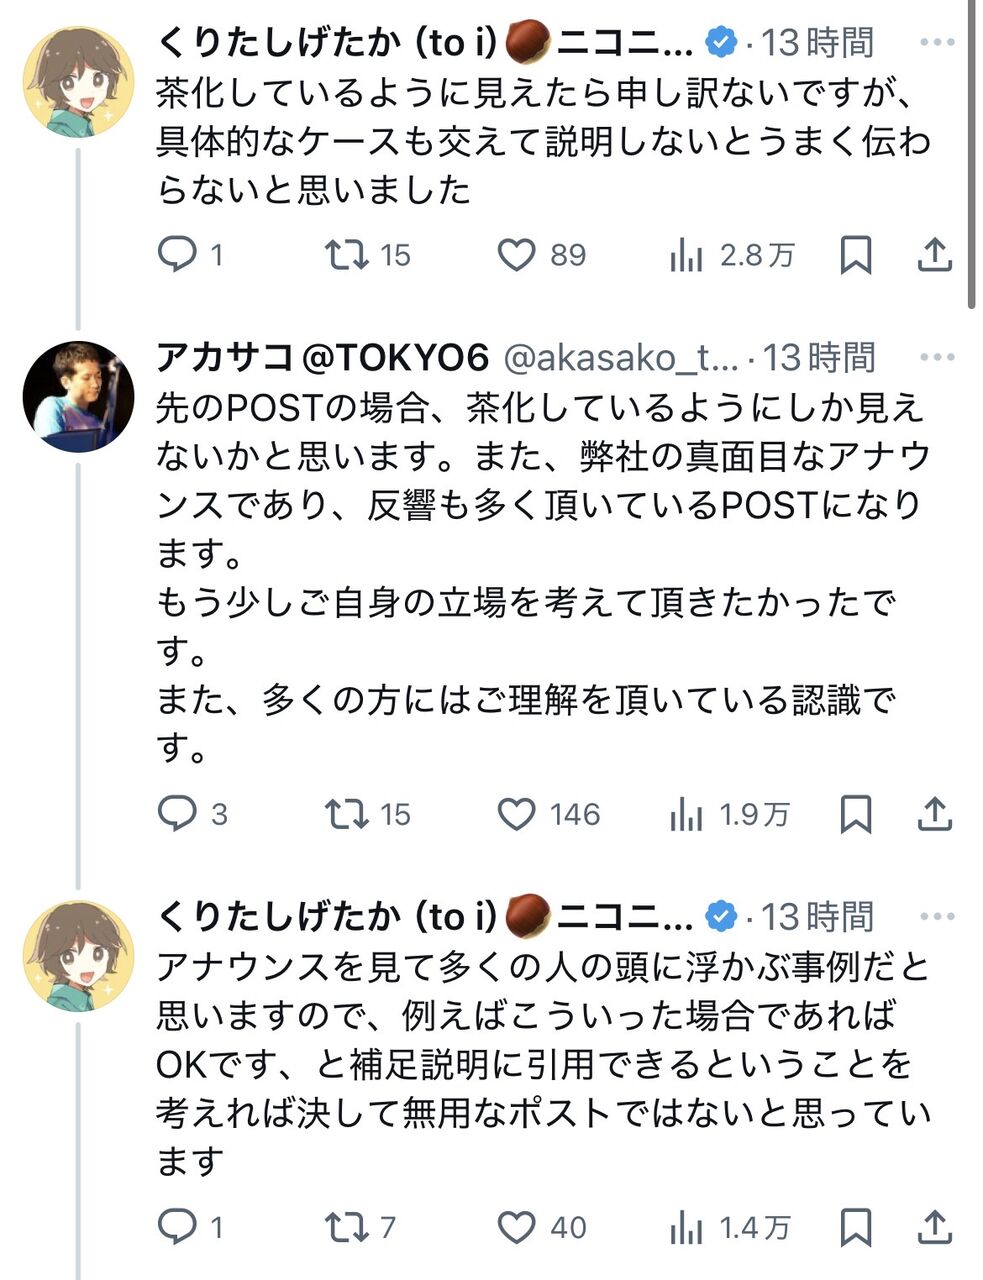Viewport: 983px width, 1280px height.
Task: Open more options on アカサコ post
Action: pyautogui.click(x=937, y=357)
